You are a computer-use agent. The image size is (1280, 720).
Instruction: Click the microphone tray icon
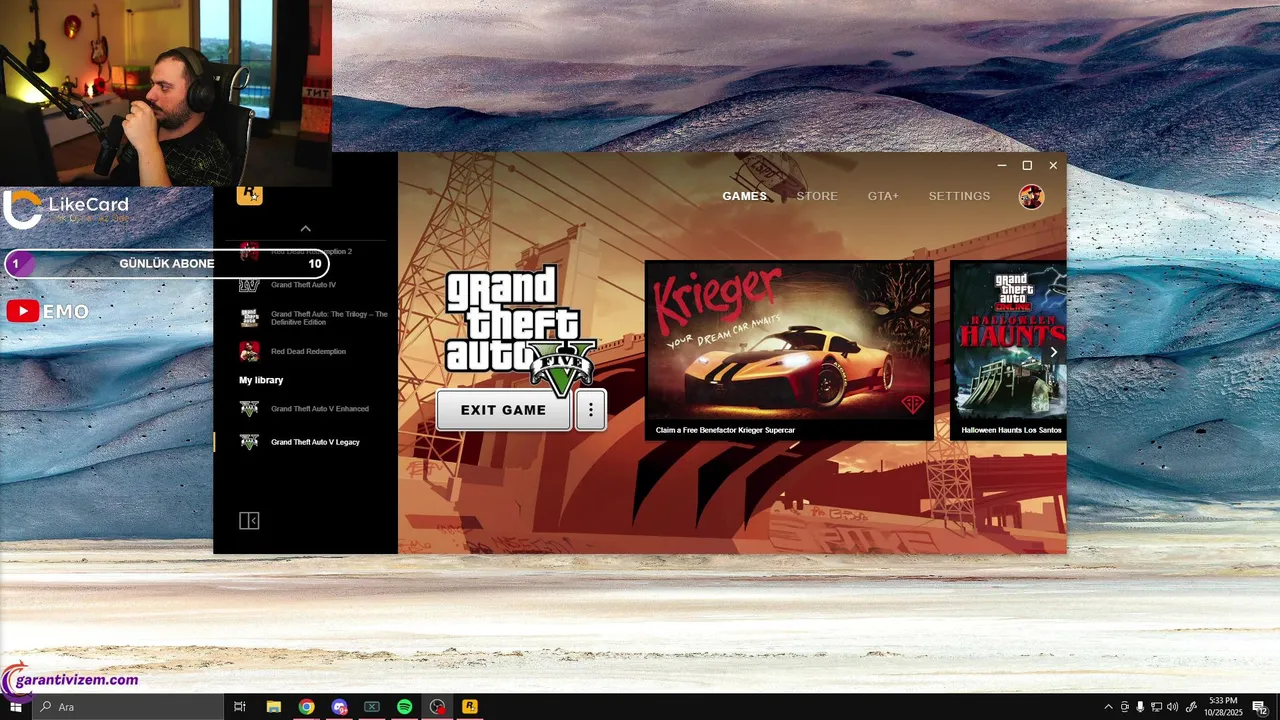[1140, 707]
